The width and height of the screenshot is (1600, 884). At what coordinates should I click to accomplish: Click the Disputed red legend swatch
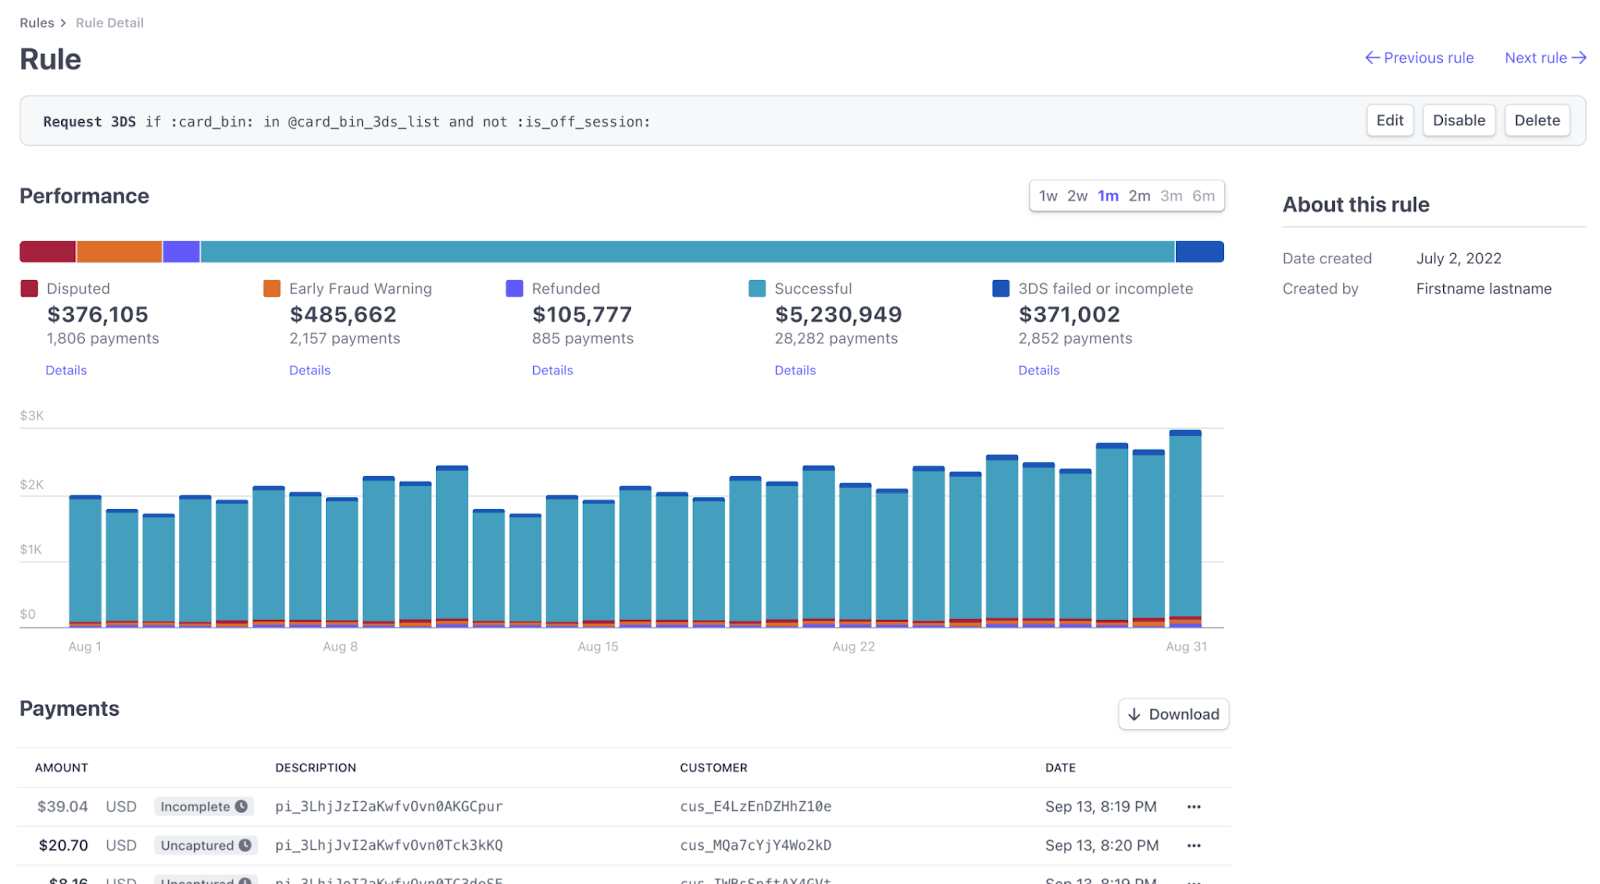click(x=29, y=289)
